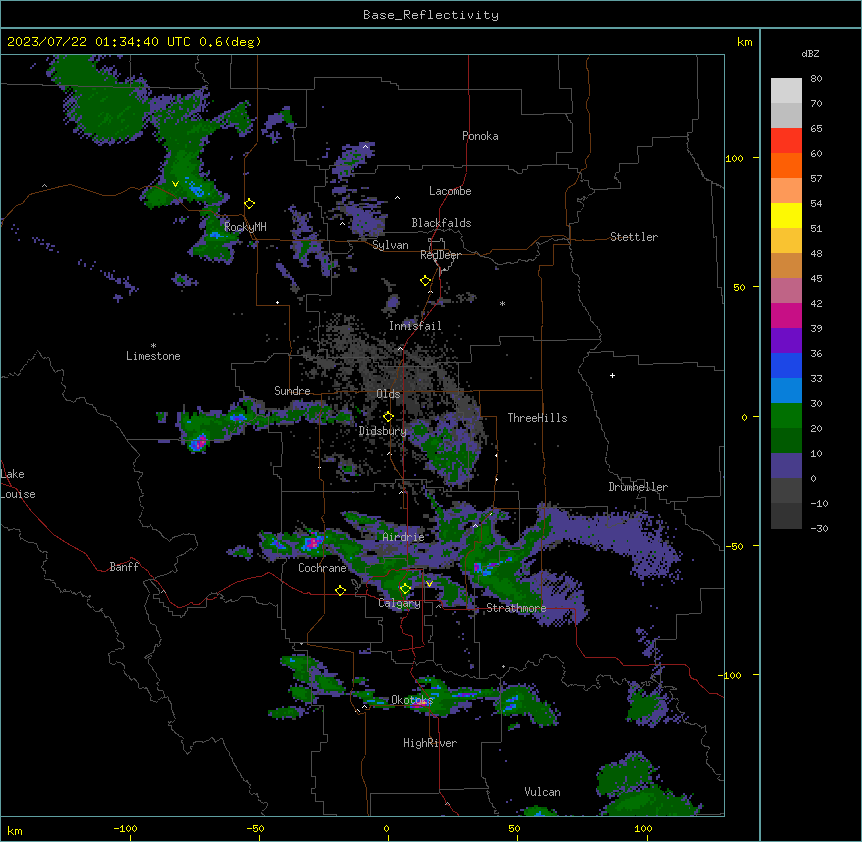Click the Vulcan town label

(542, 792)
